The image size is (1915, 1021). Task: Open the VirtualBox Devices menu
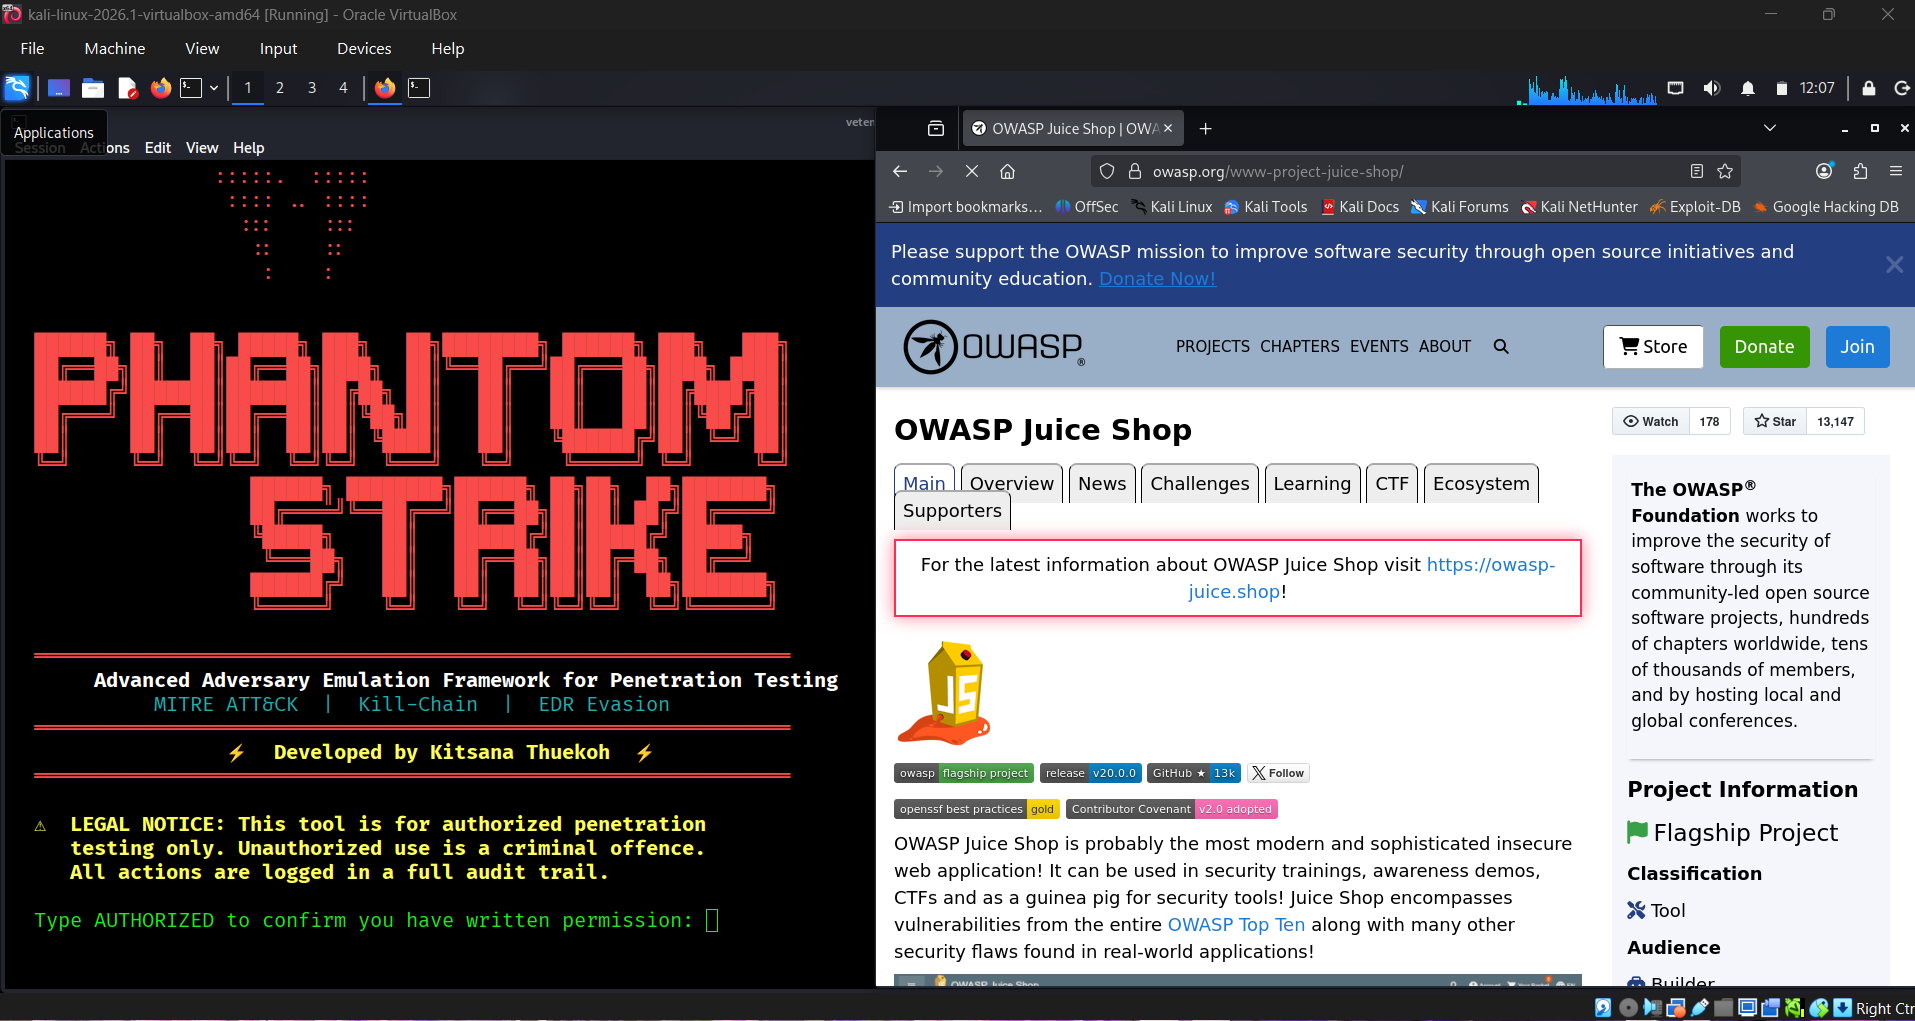[x=364, y=48]
